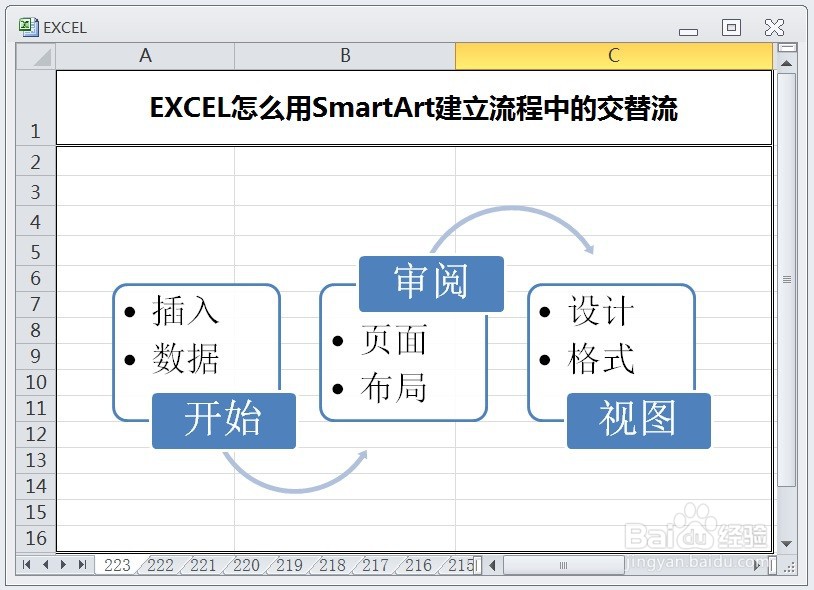
Task: Maximize the EXCEL window
Action: click(x=731, y=27)
